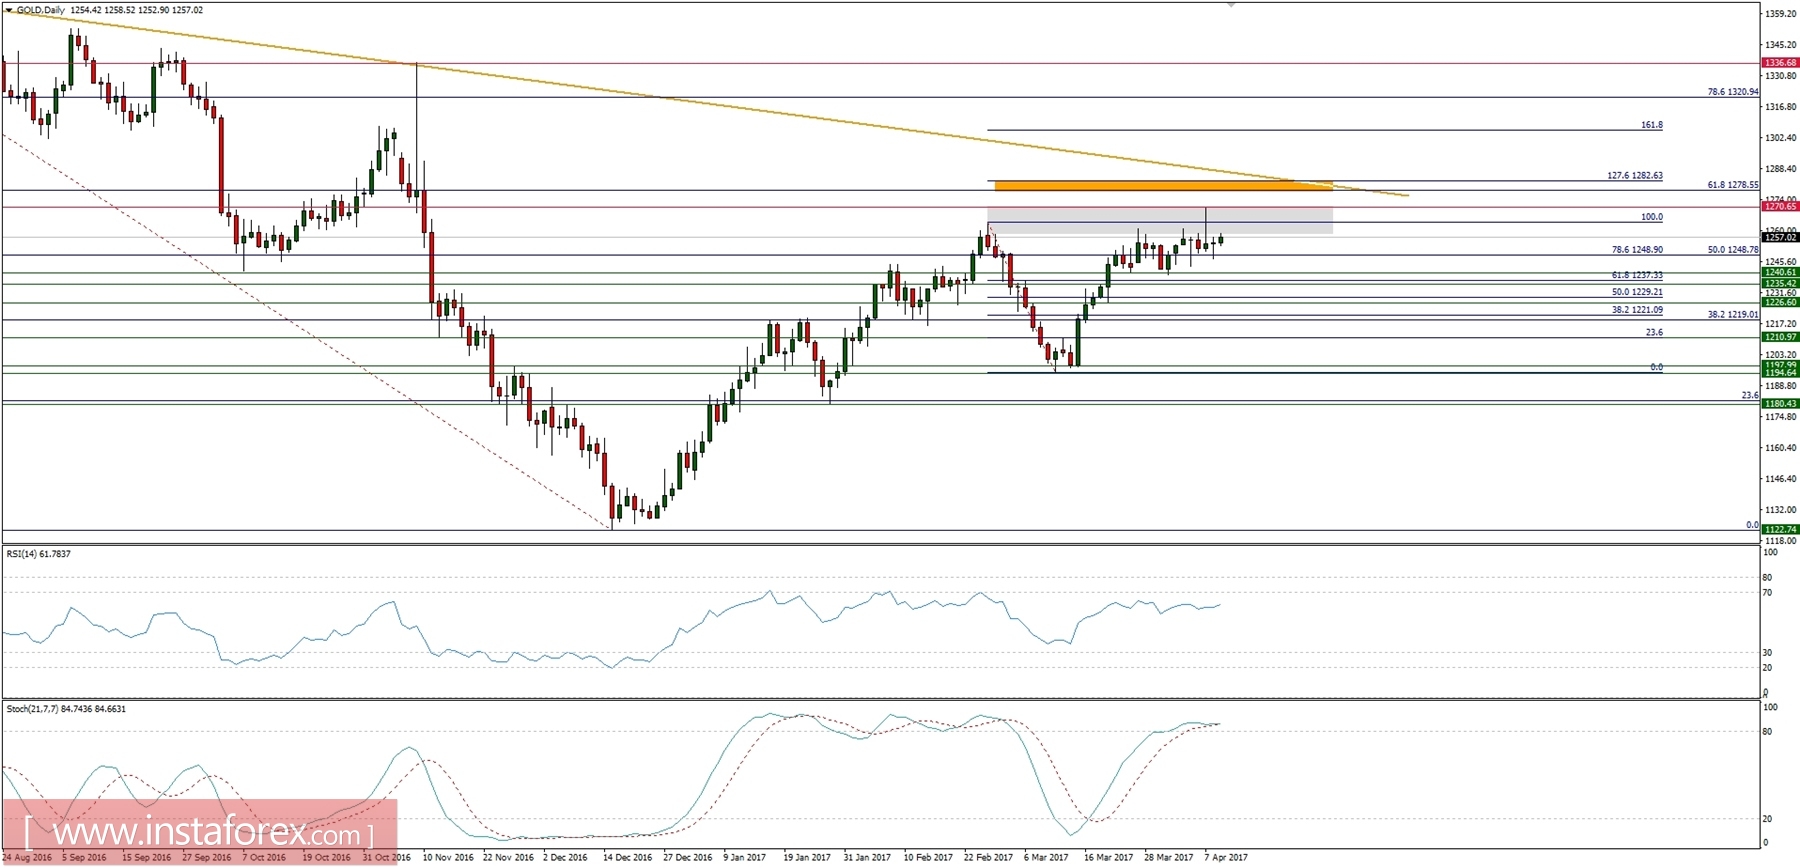Click the 22 Feb 2017 date label
Image resolution: width=1800 pixels, height=868 pixels.
(988, 857)
